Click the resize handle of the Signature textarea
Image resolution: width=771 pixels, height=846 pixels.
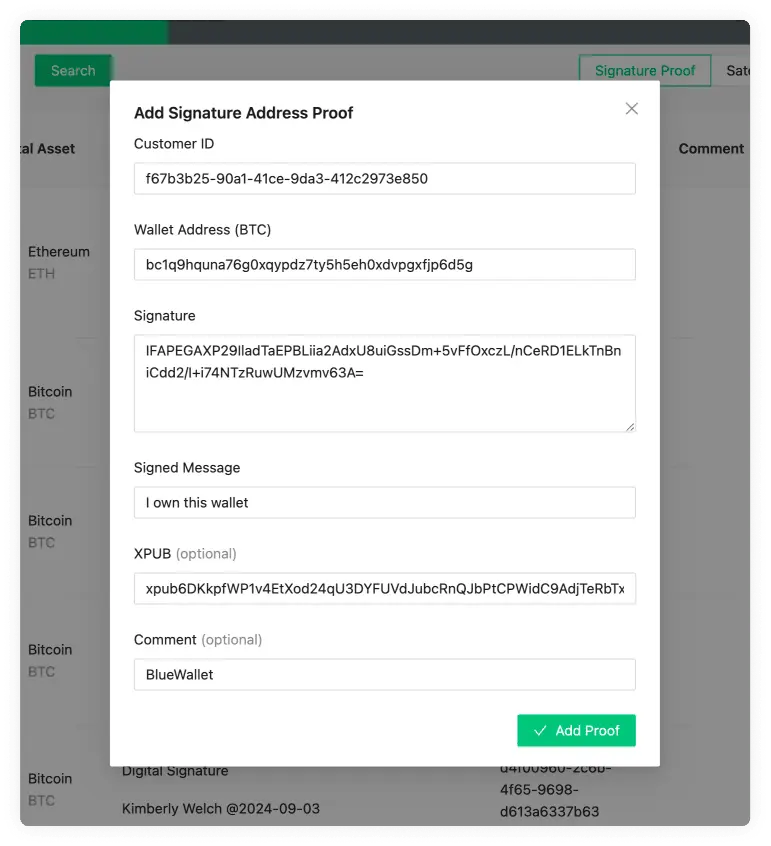[630, 427]
